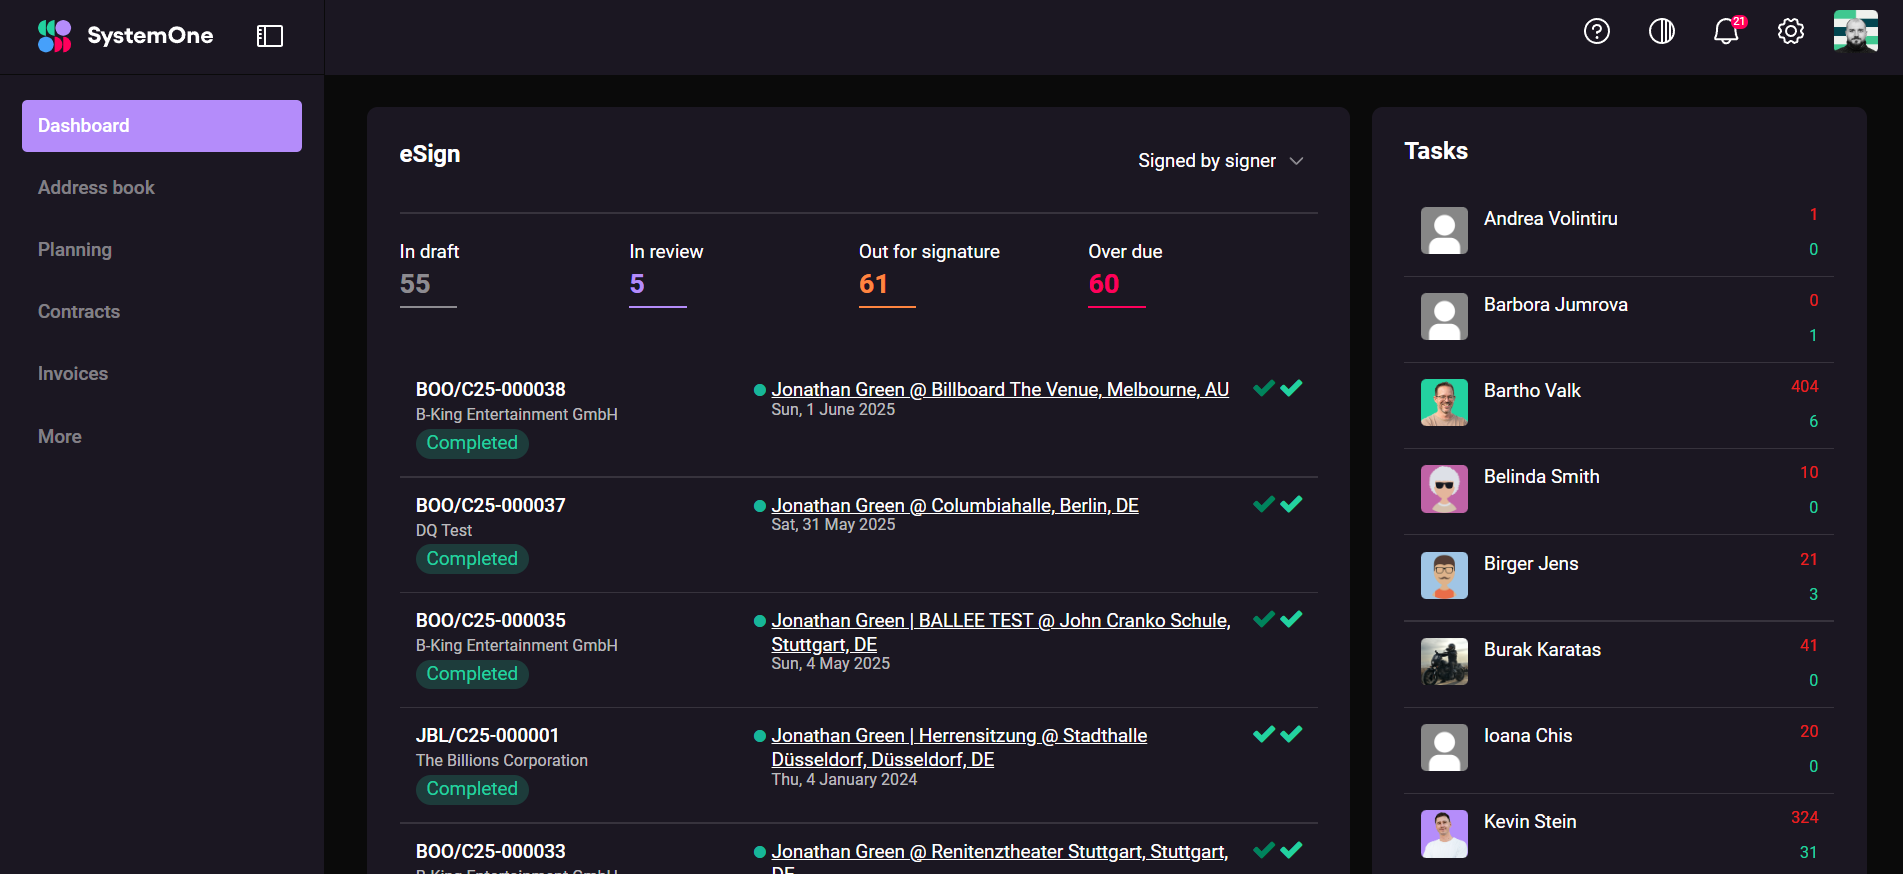
Task: Click Ioana Chis's avatar in Tasks
Action: click(x=1444, y=748)
